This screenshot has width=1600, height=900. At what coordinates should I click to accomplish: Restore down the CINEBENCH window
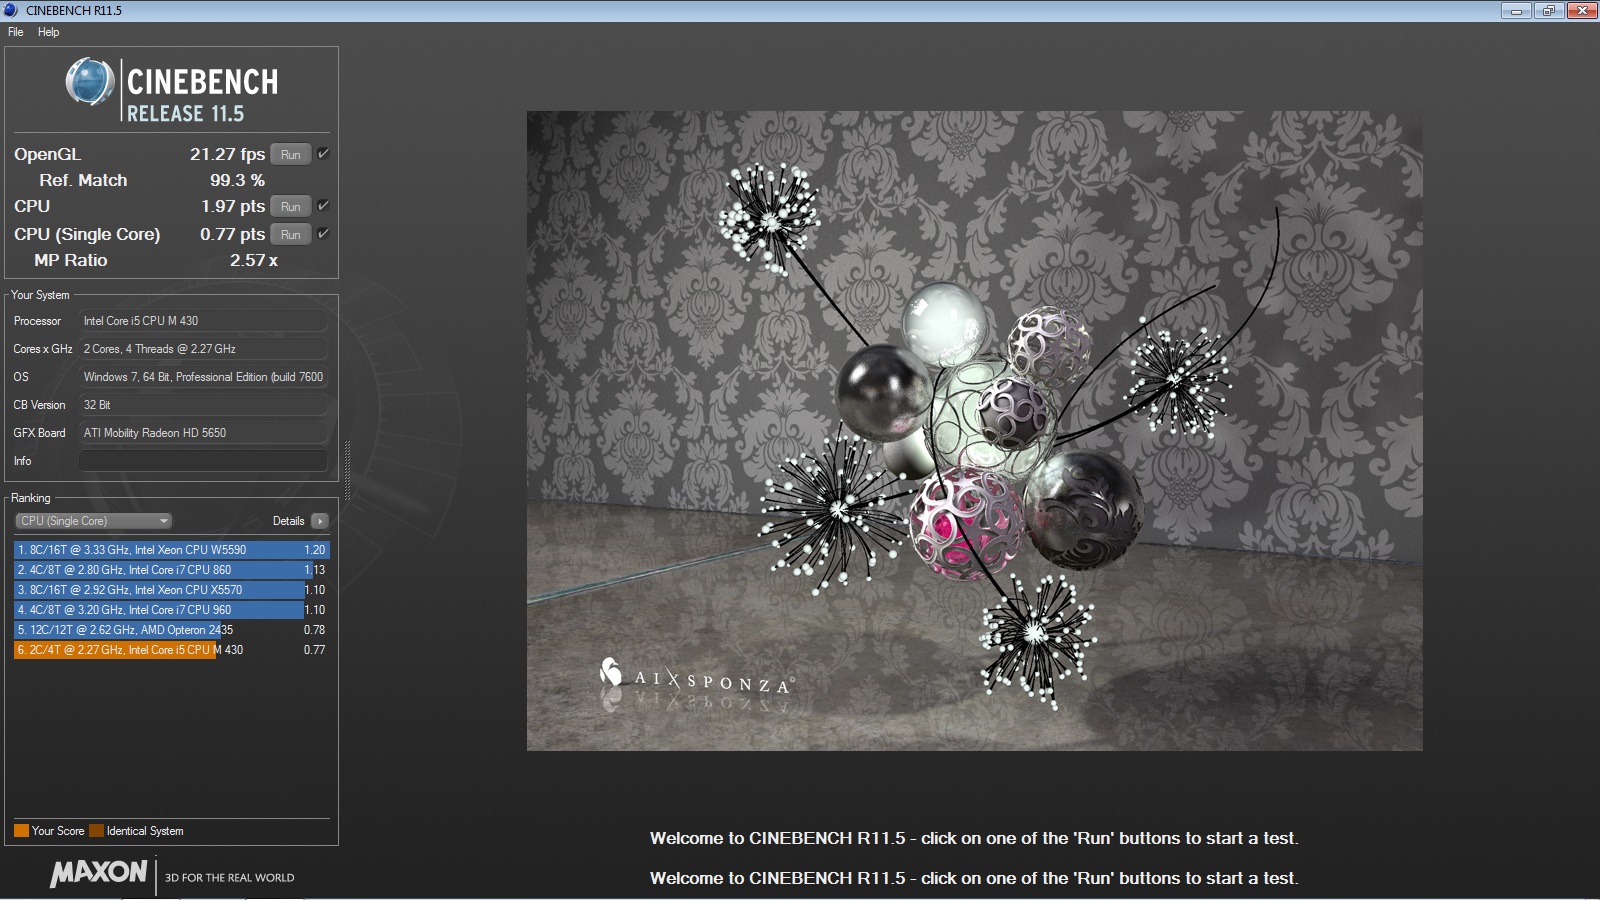[1549, 11]
